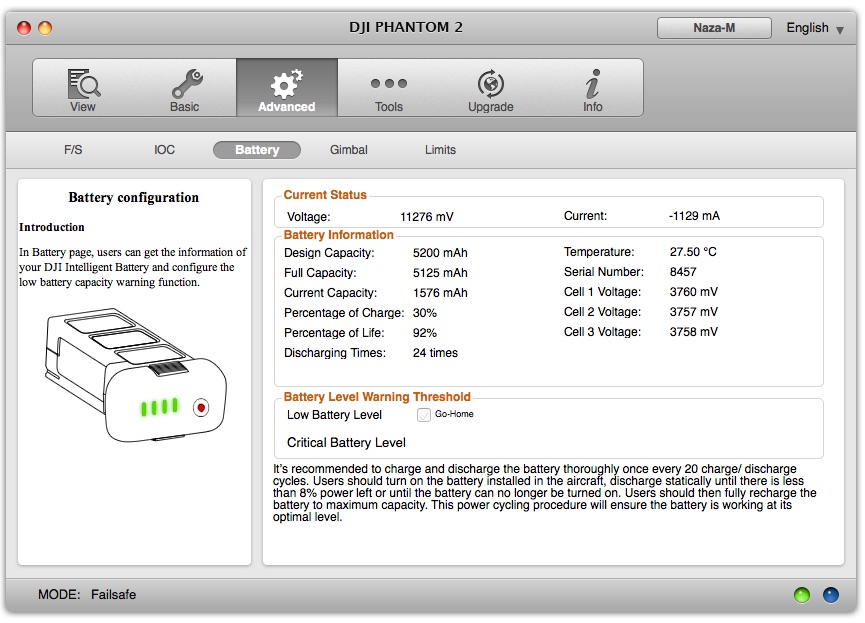Click the Introduction subheading
Screen dimensions: 865x623
pyautogui.click(x=52, y=227)
